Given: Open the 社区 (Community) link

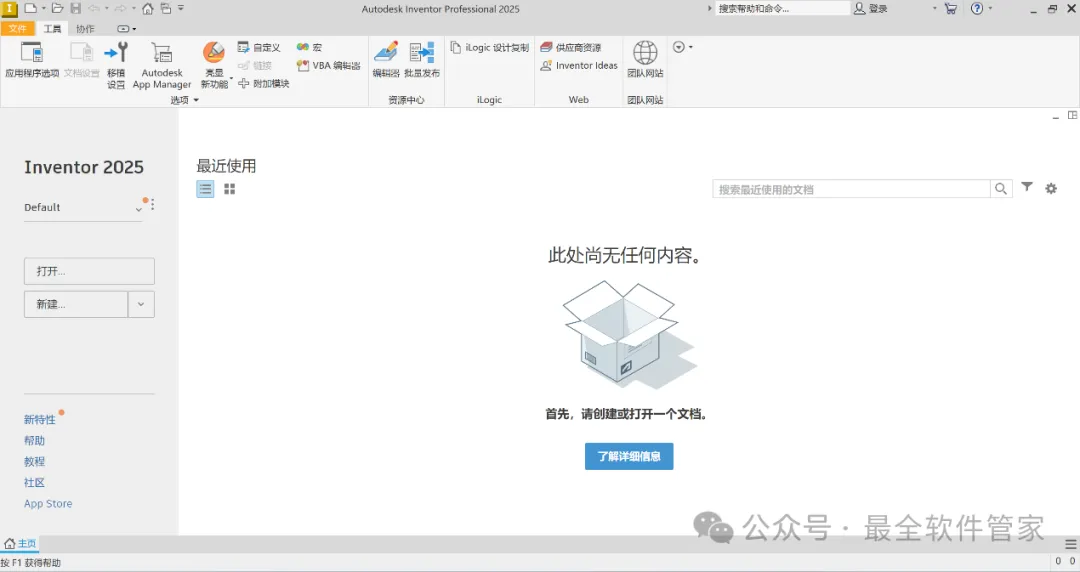Looking at the screenshot, I should [34, 482].
